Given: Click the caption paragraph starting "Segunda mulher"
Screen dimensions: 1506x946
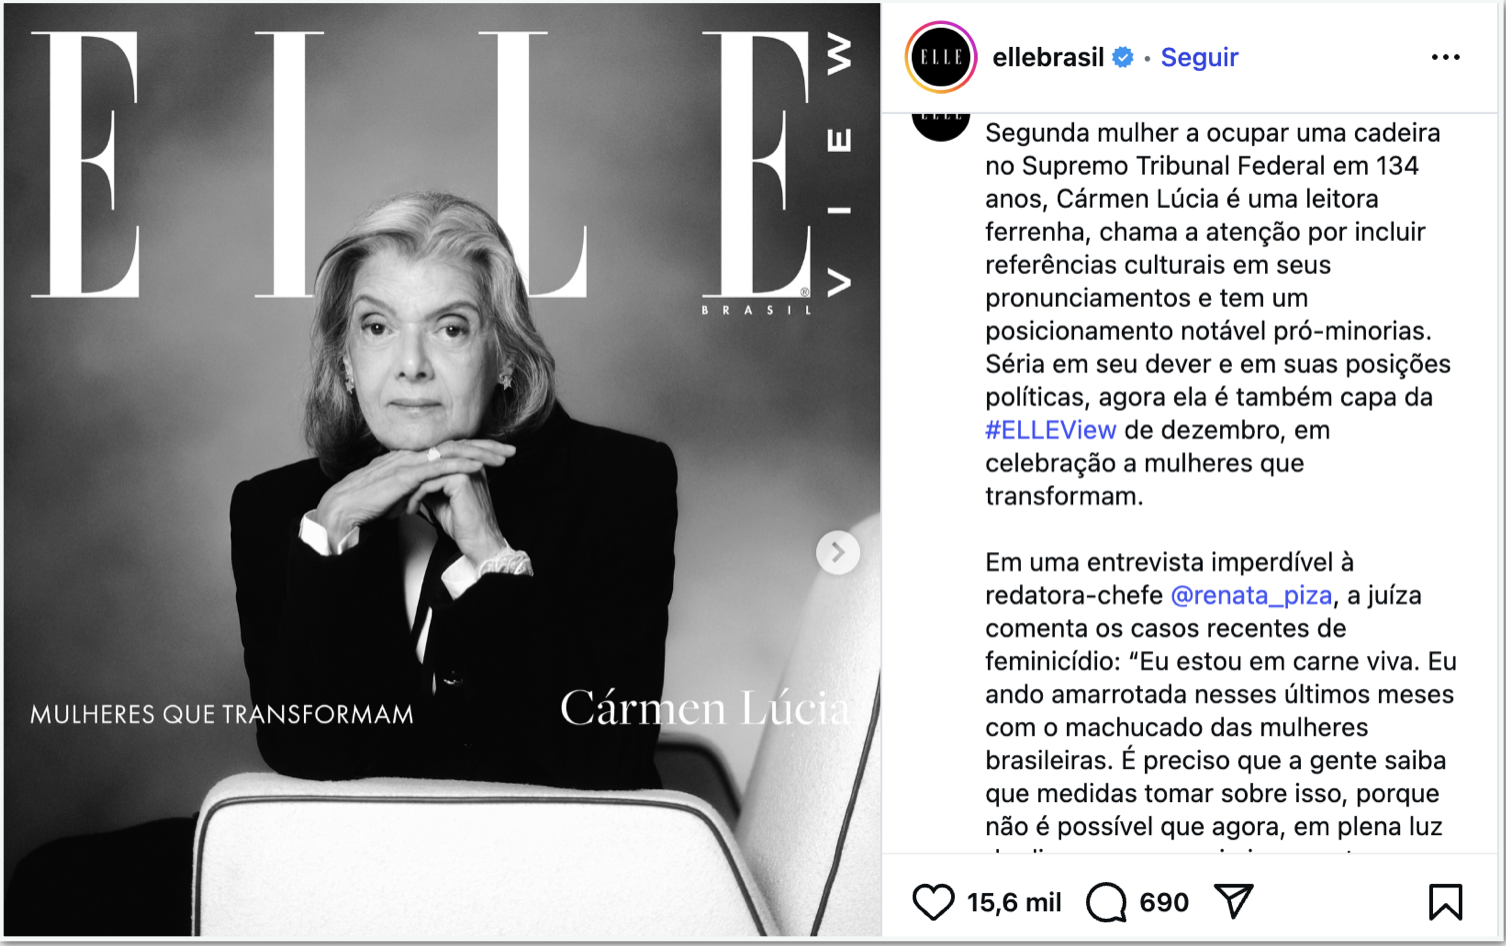Looking at the screenshot, I should coord(1218,314).
